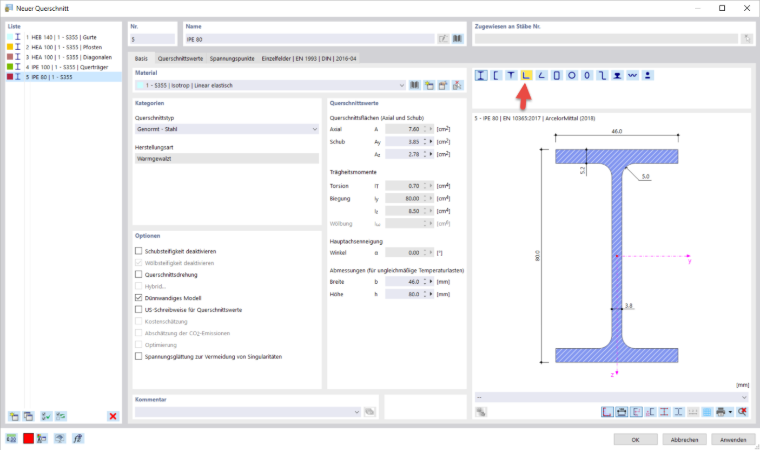Uncheck Dünnwandiges Modell option
Screen dimensions: 760x450
coord(139,298)
